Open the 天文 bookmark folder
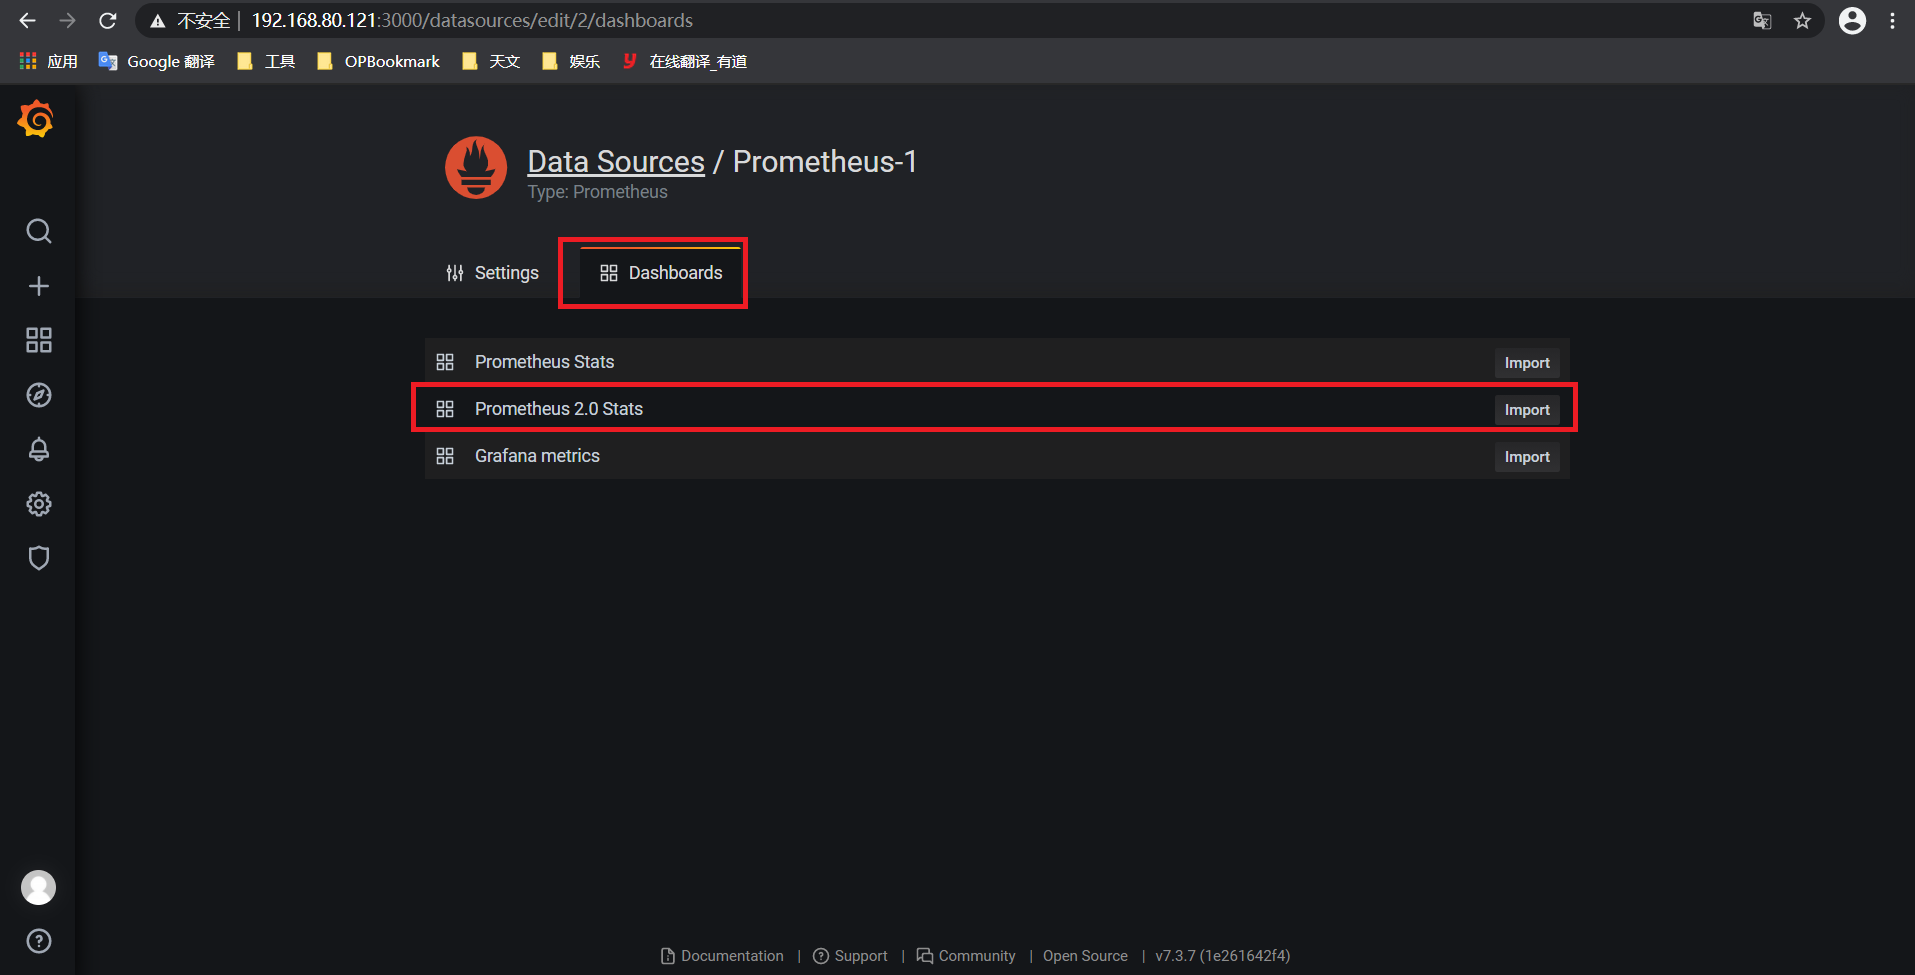Screen dimensions: 1915x975 (x=491, y=61)
